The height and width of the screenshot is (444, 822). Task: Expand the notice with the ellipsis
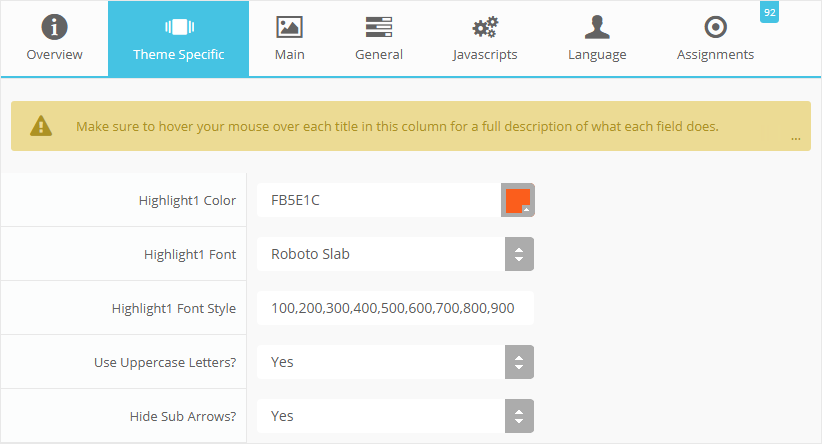coord(795,138)
